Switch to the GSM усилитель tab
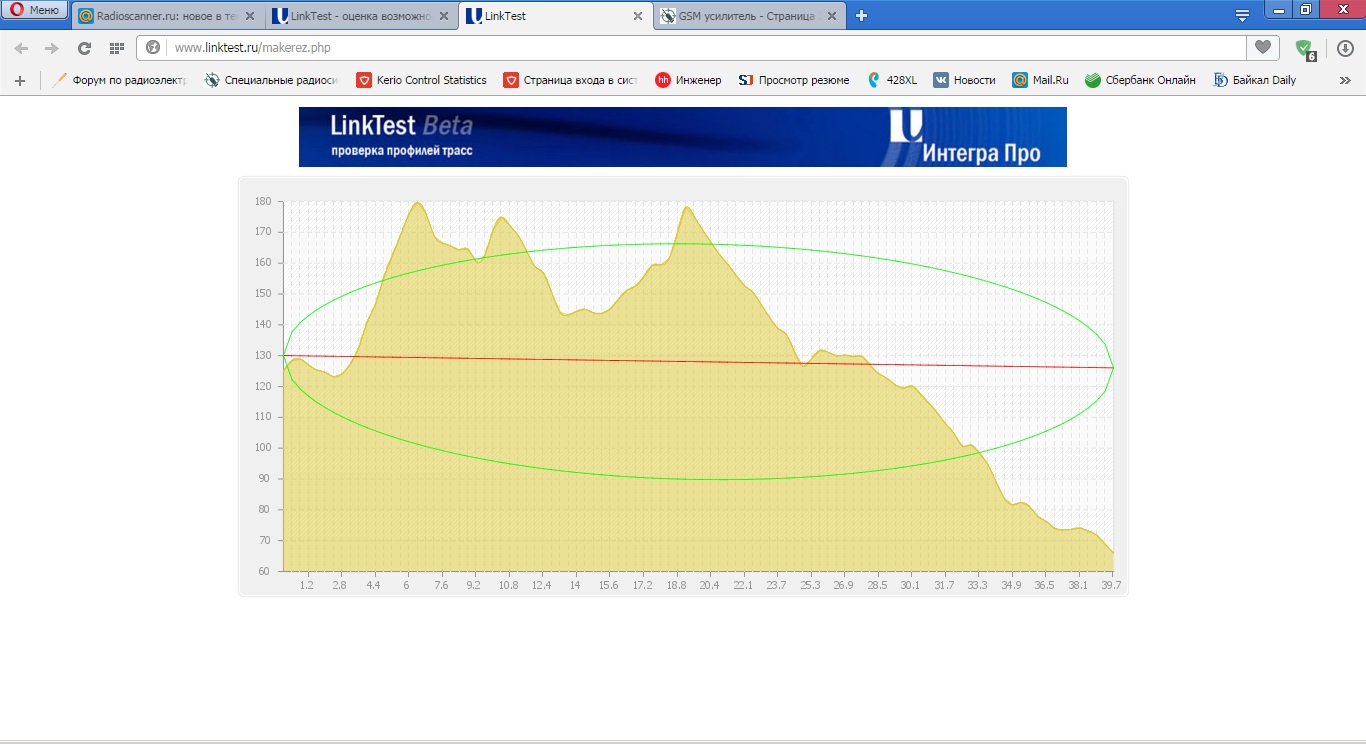 pos(750,16)
